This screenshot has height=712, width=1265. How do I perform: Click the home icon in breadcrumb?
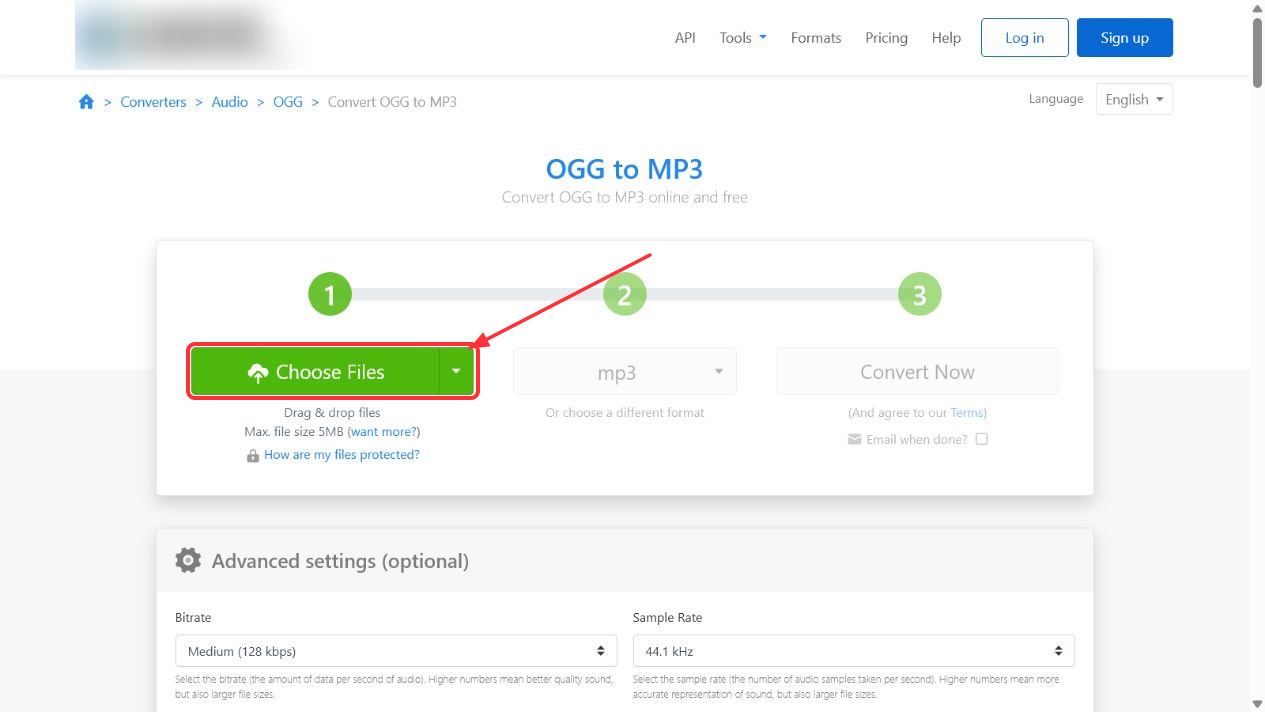coord(86,102)
